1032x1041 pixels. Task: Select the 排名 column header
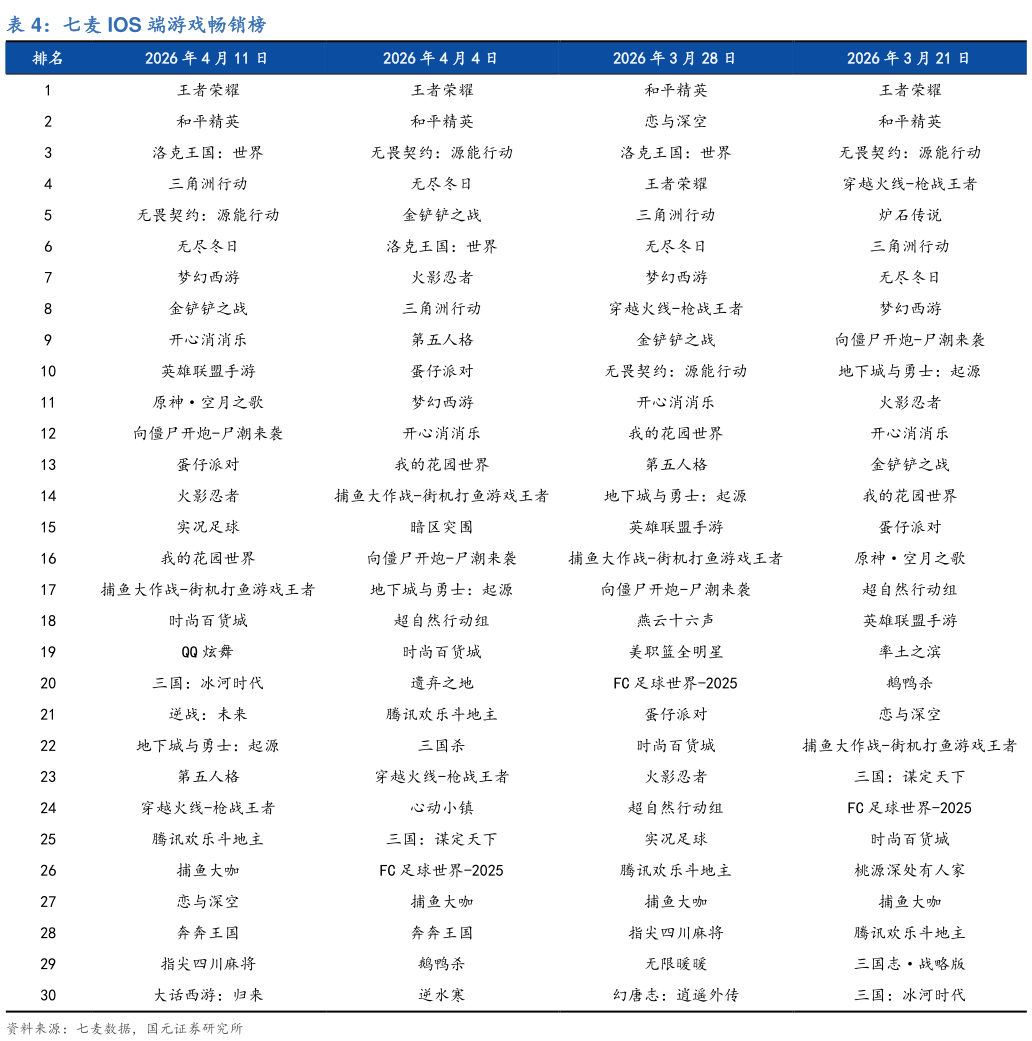(x=48, y=58)
